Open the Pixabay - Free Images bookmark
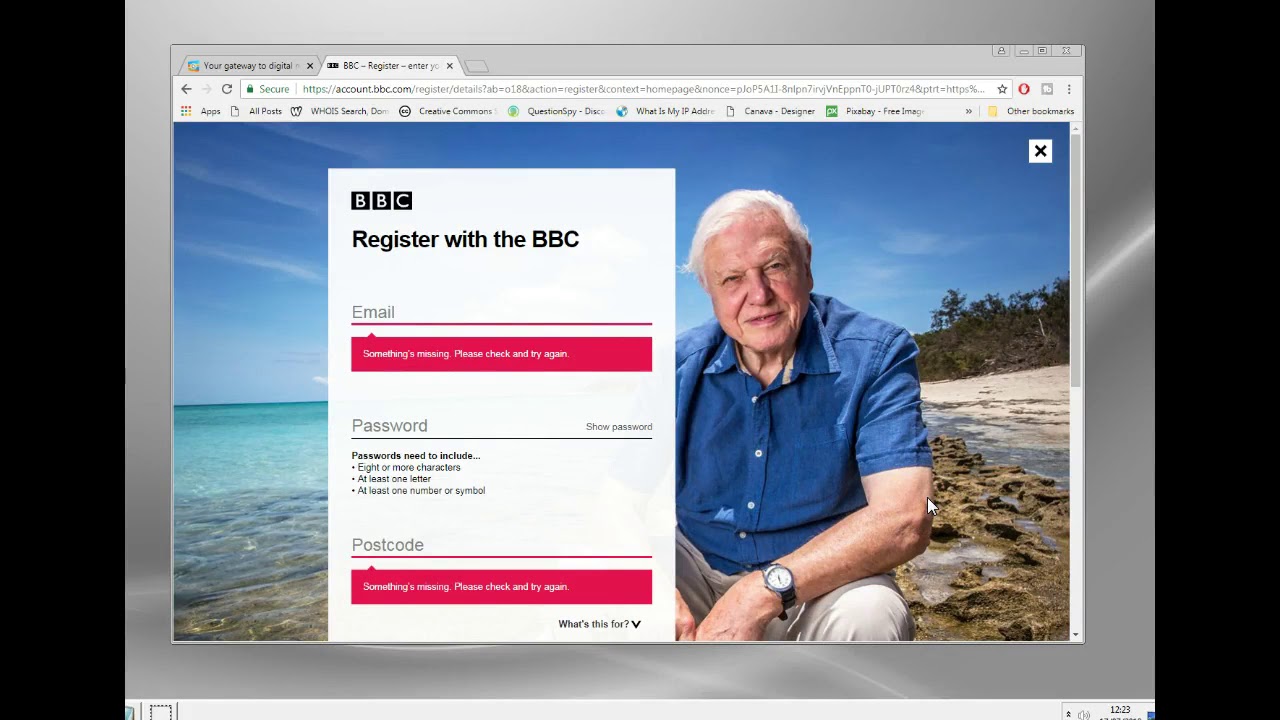 875,111
